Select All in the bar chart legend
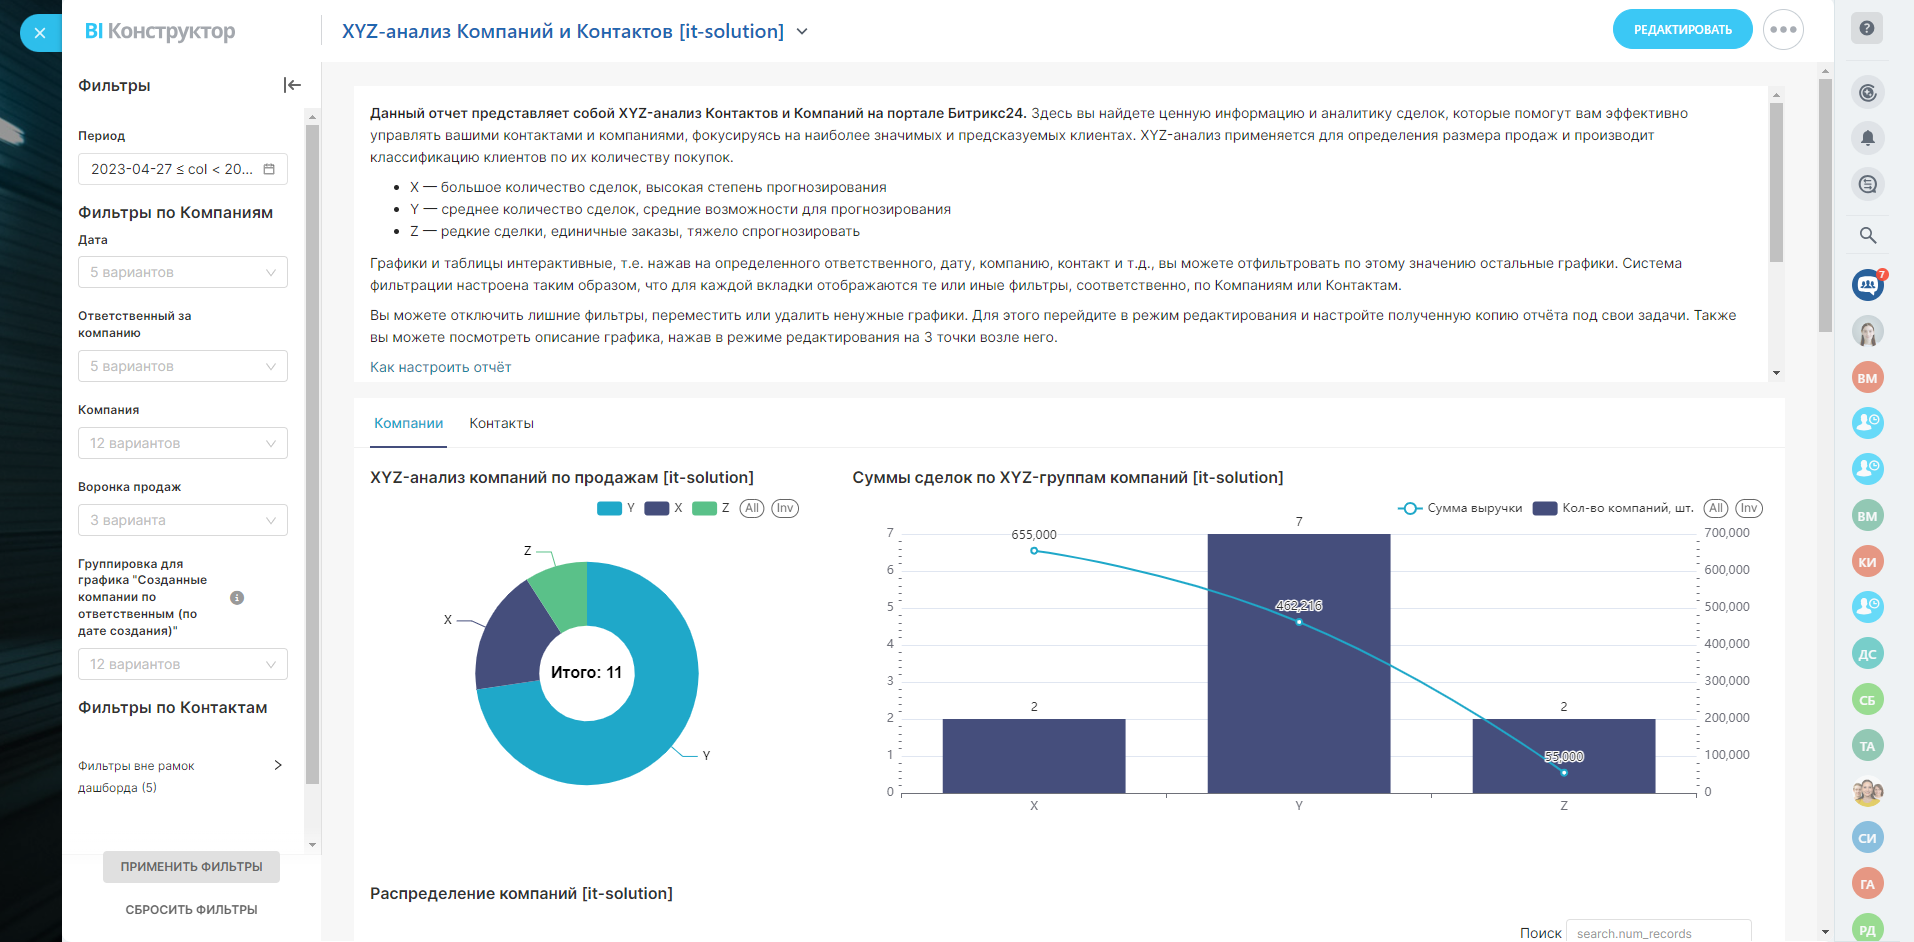 pos(1716,508)
